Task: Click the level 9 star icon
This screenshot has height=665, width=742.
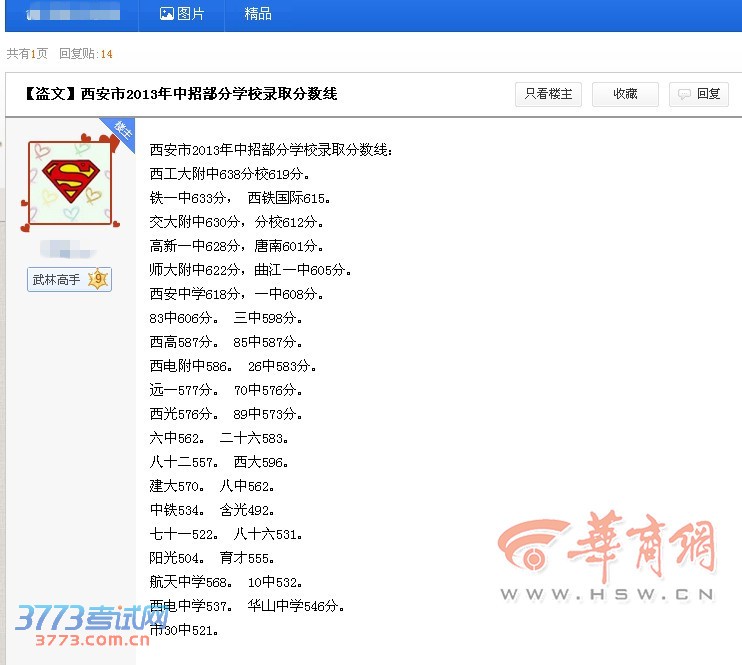Action: pyautogui.click(x=97, y=280)
